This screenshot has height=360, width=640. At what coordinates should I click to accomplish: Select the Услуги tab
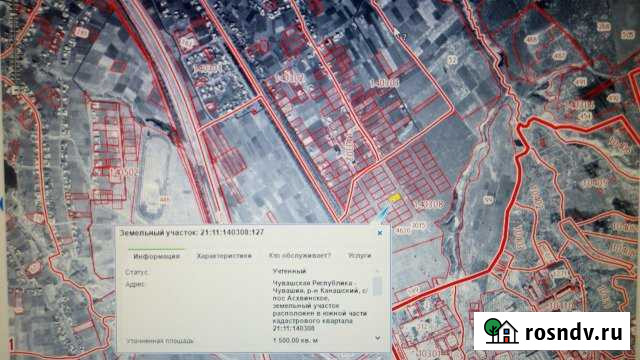click(360, 256)
